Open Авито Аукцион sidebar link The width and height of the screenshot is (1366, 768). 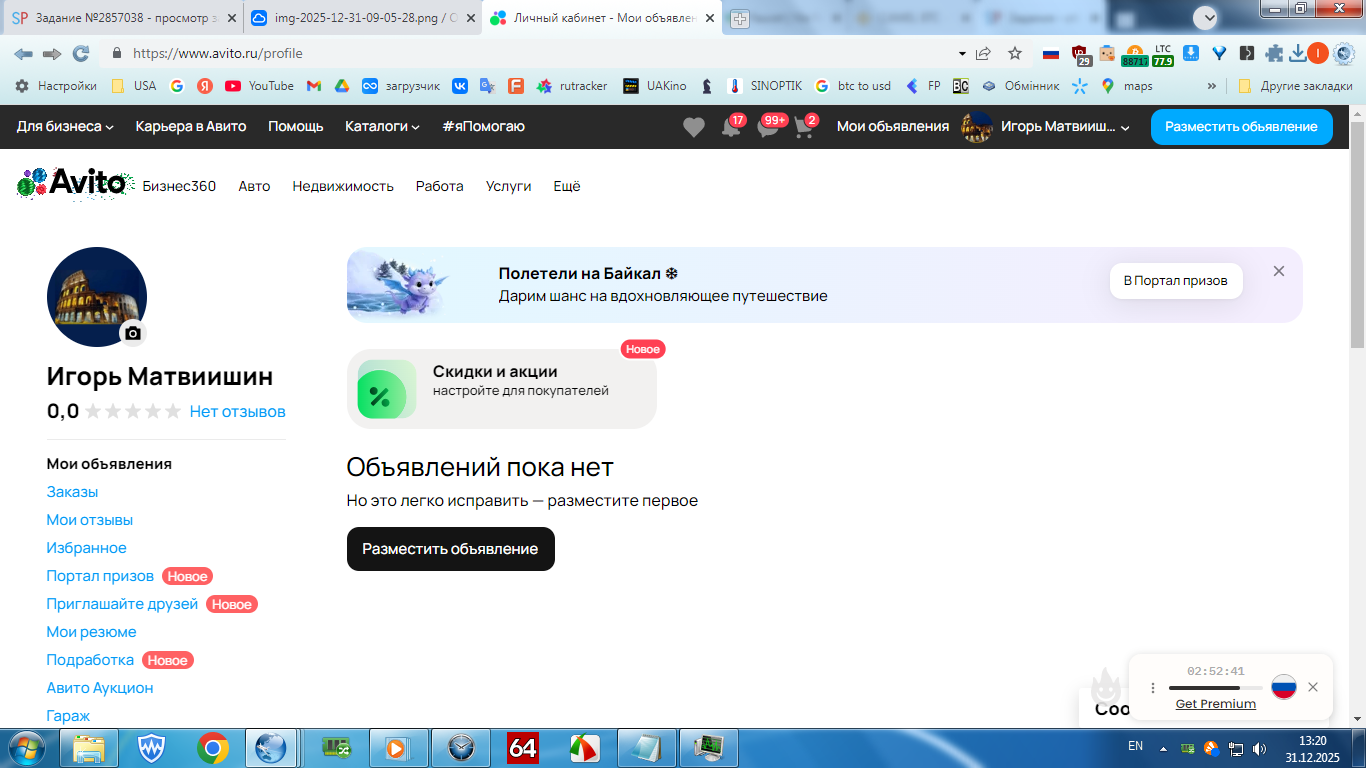tap(100, 688)
